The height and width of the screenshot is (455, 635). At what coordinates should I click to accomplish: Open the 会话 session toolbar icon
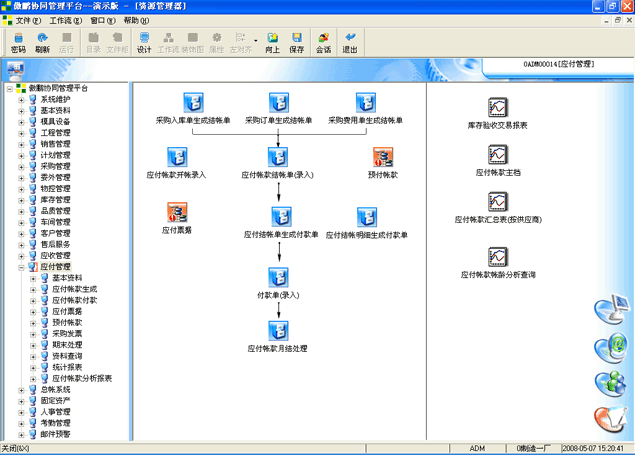coord(323,42)
